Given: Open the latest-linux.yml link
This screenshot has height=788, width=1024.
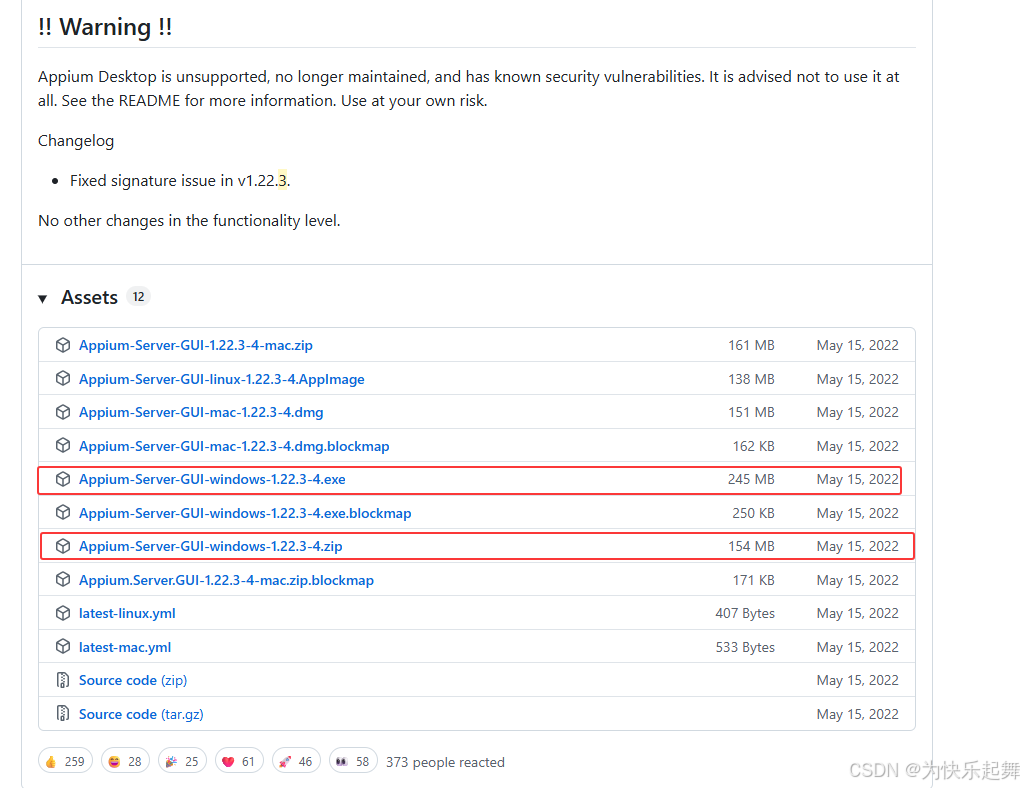Looking at the screenshot, I should [127, 614].
